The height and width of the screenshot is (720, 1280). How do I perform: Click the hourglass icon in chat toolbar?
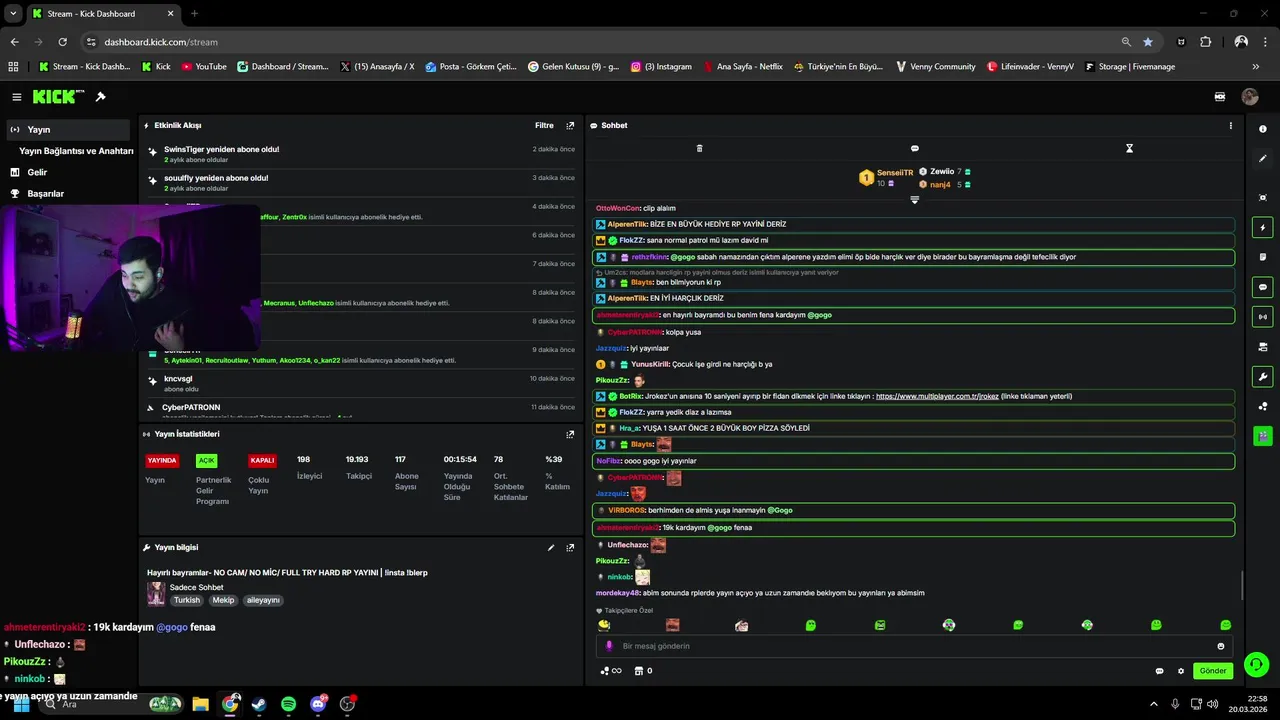pyautogui.click(x=1129, y=148)
